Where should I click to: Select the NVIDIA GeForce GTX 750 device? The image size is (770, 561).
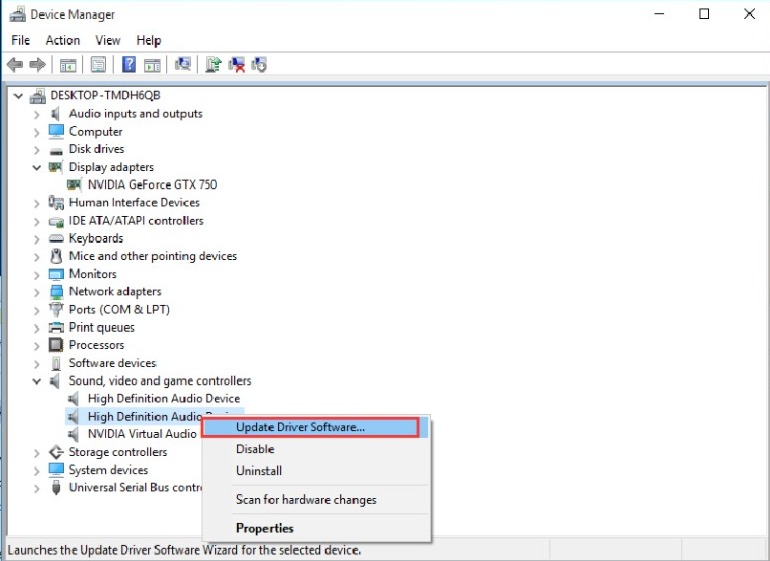tap(152, 185)
